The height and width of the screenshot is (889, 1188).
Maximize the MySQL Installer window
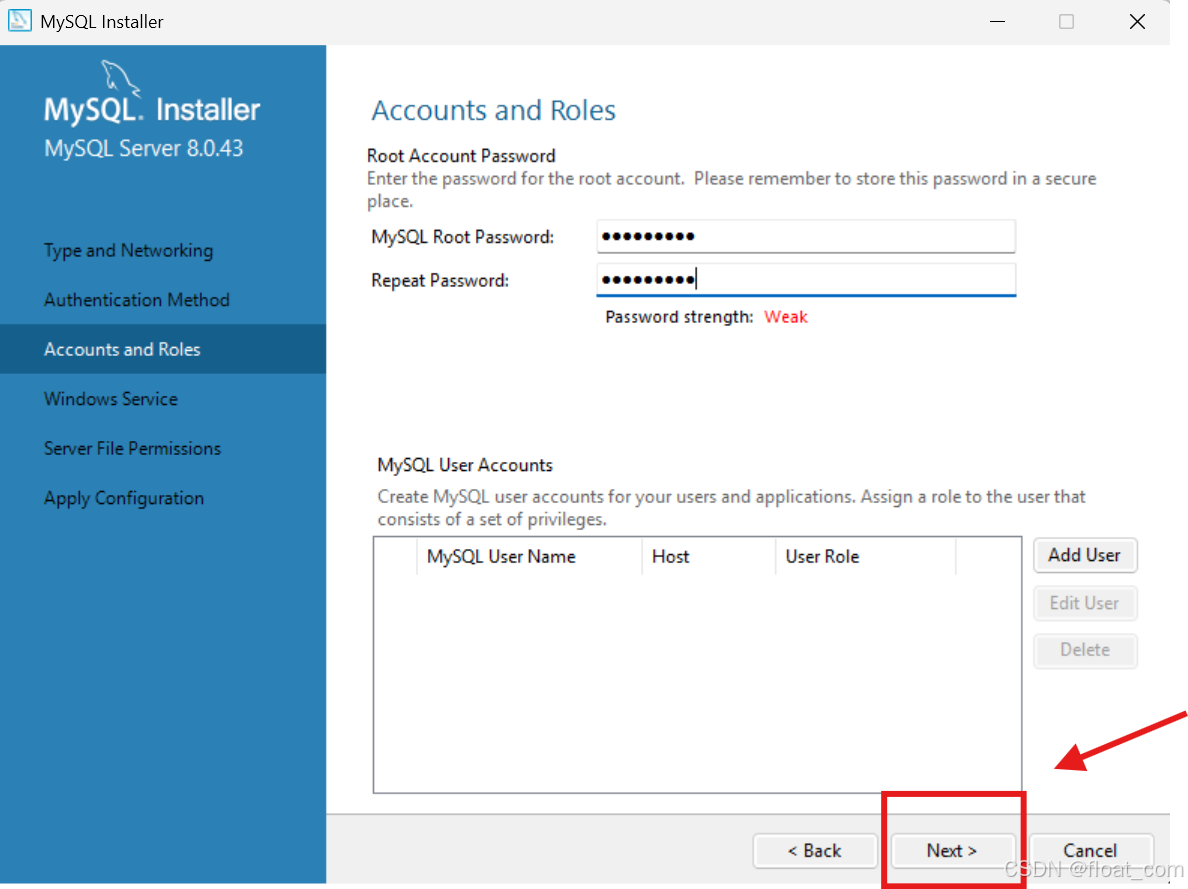1066,21
